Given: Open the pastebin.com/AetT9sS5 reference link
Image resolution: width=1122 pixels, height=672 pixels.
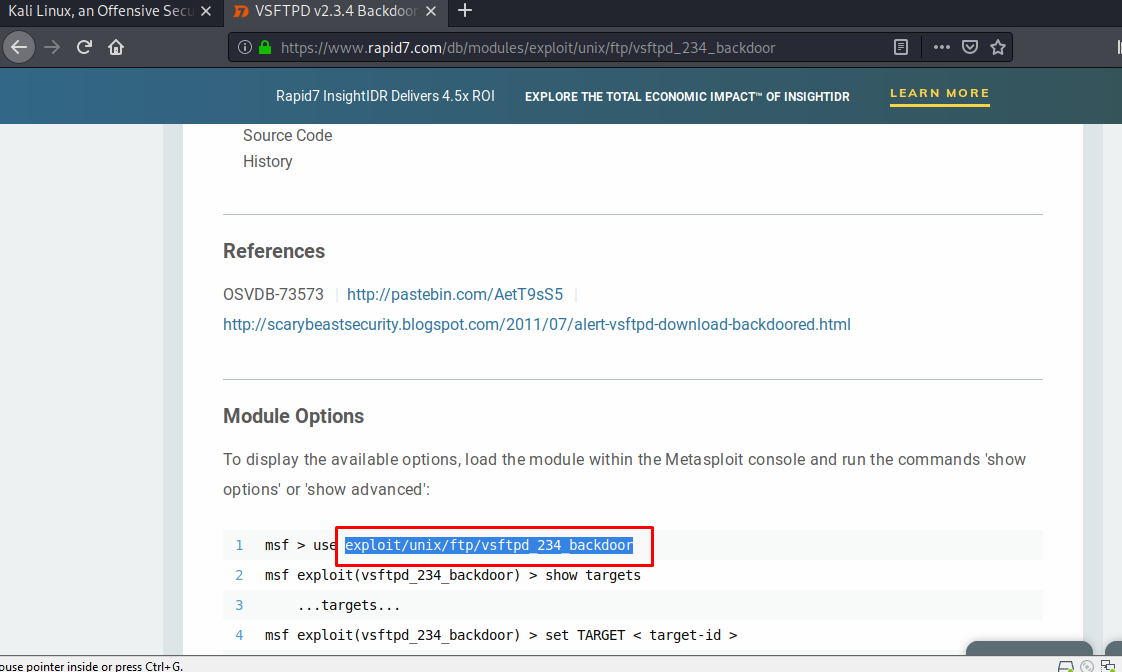Looking at the screenshot, I should click(455, 294).
